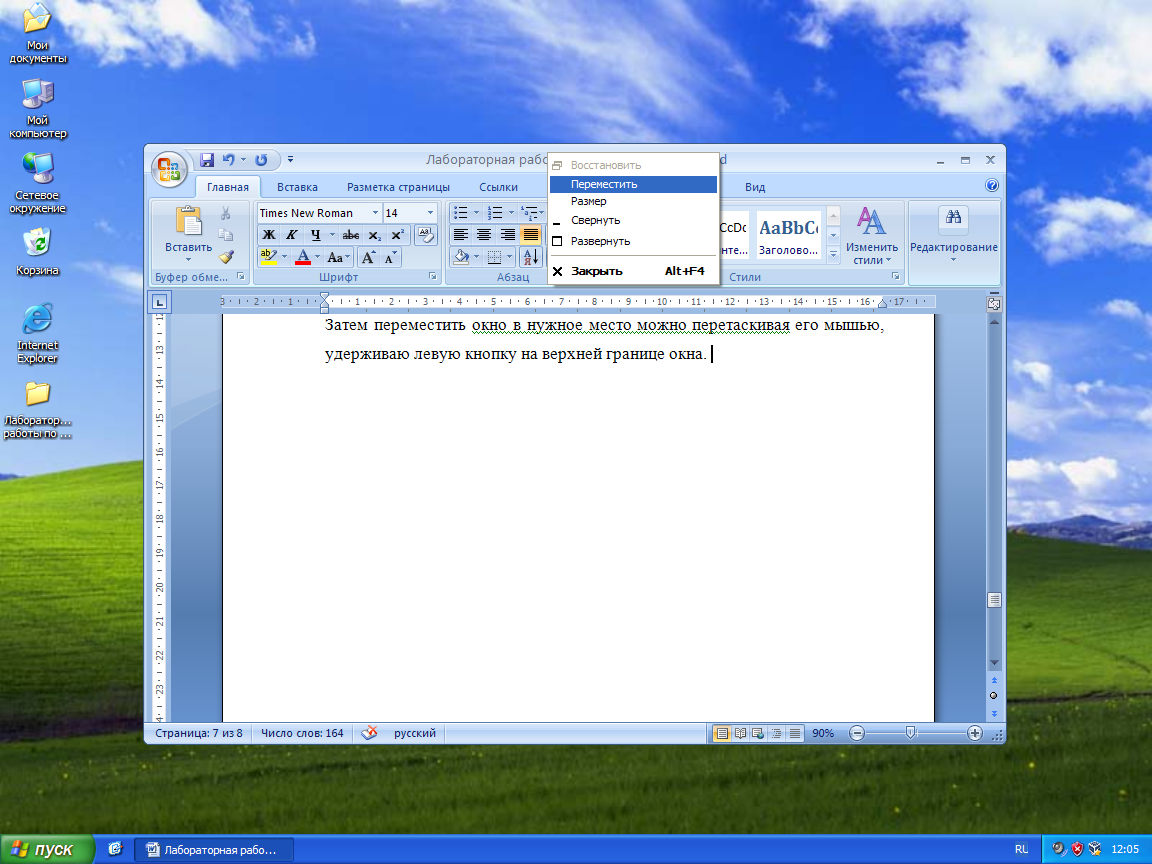Click the proofing errors icon in status bar

click(370, 732)
